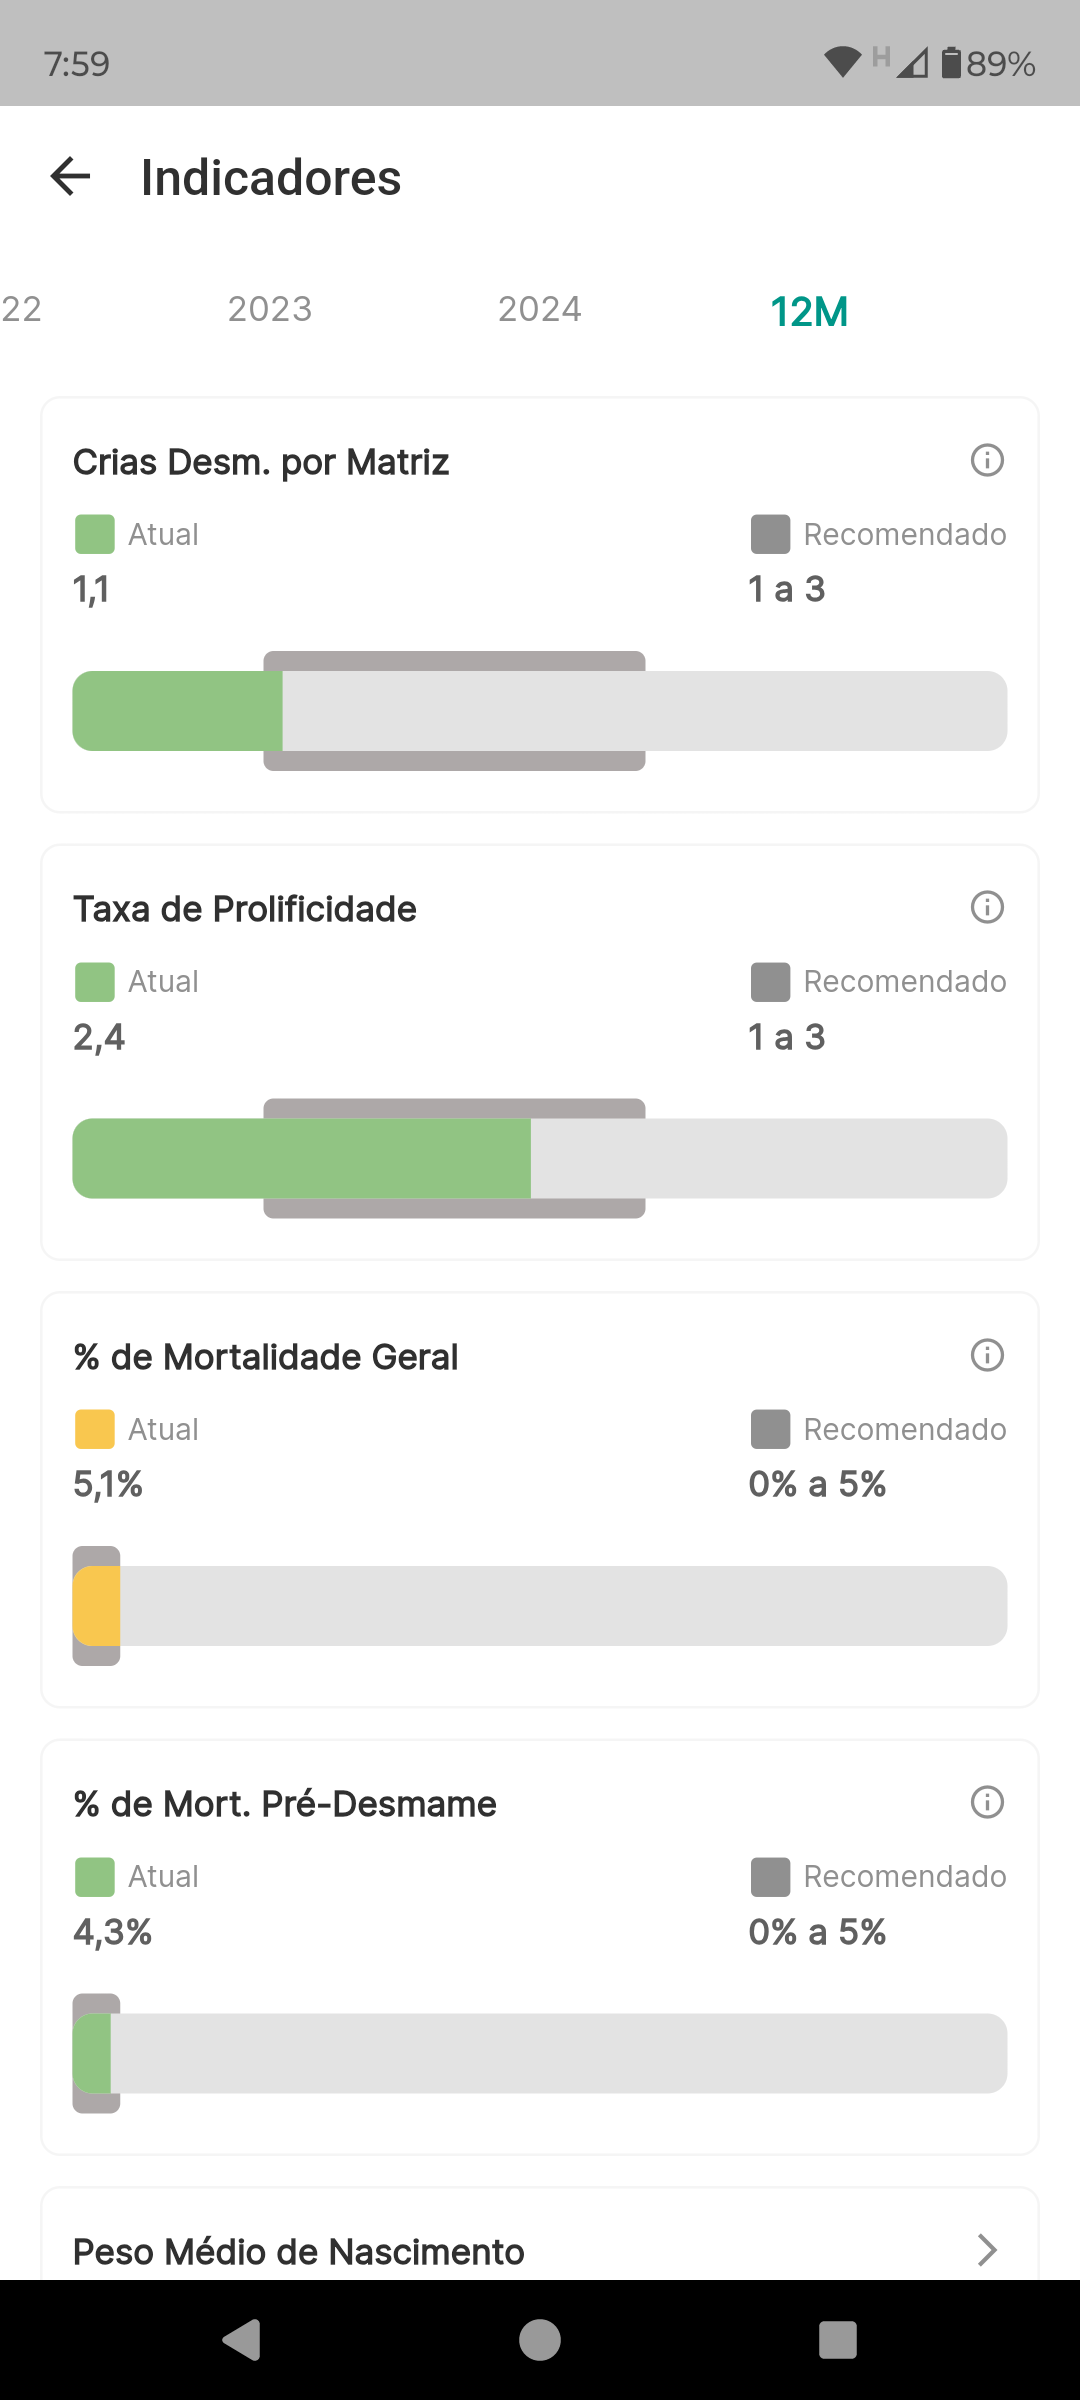The image size is (1080, 2400).
Task: Expand Peso Médio de Nascimento chevron
Action: (x=987, y=2250)
